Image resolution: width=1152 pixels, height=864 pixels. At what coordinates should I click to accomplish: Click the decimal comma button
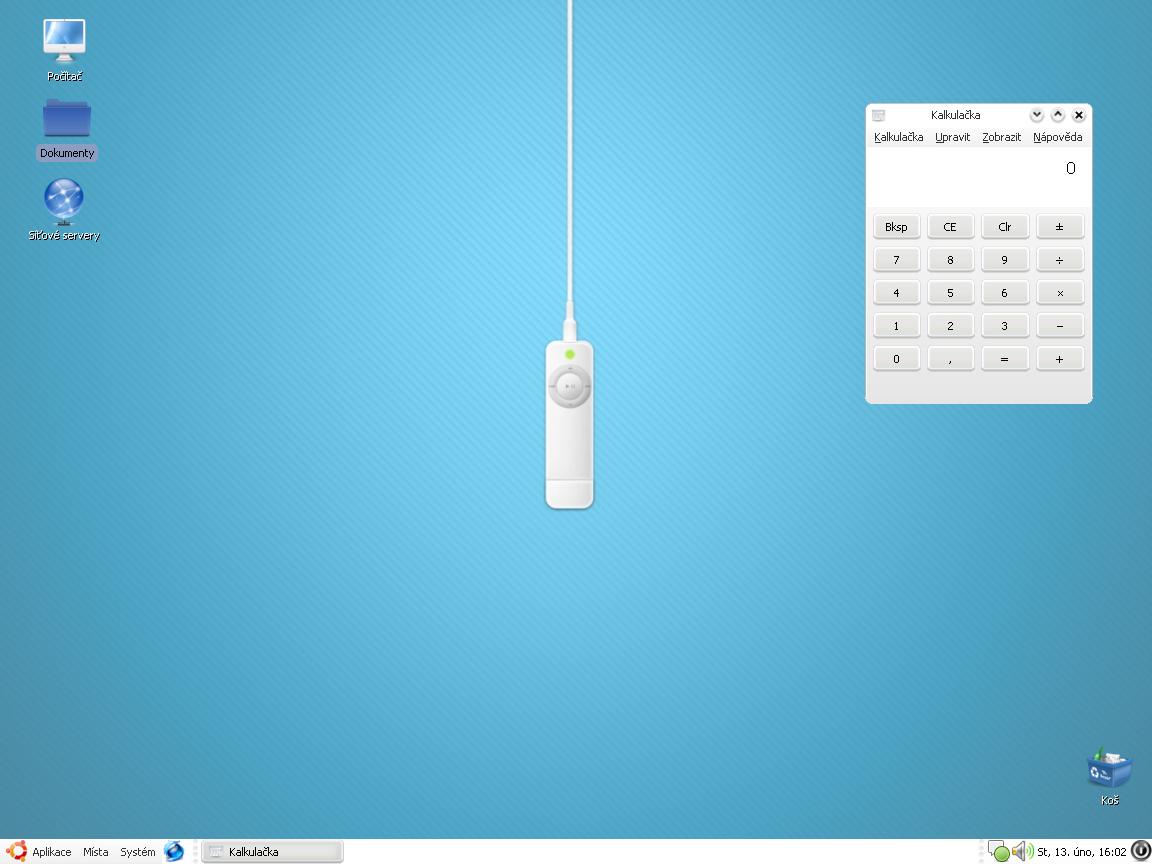(x=950, y=359)
